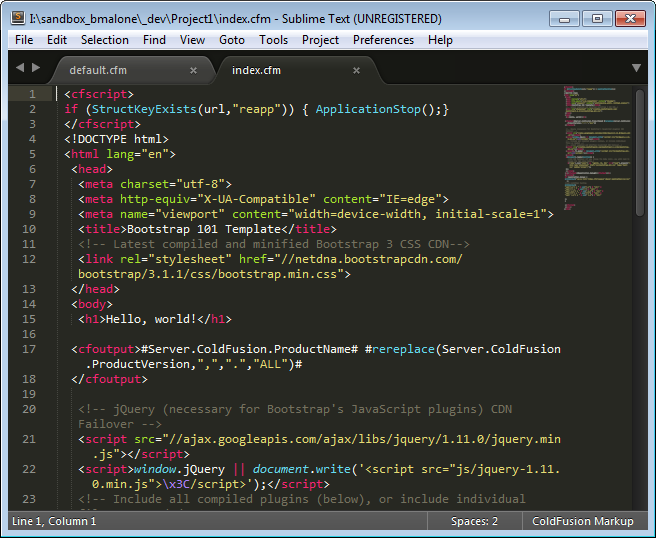Screen dimensions: 656x538
Task: Open the tab list dropdown arrow
Action: click(x=636, y=68)
